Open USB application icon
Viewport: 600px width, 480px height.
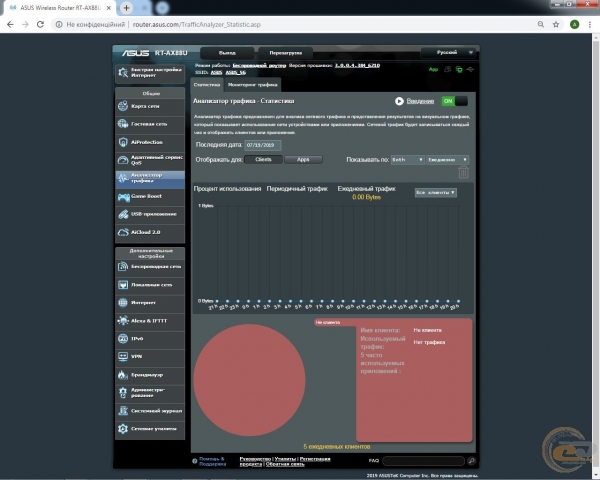coord(123,214)
